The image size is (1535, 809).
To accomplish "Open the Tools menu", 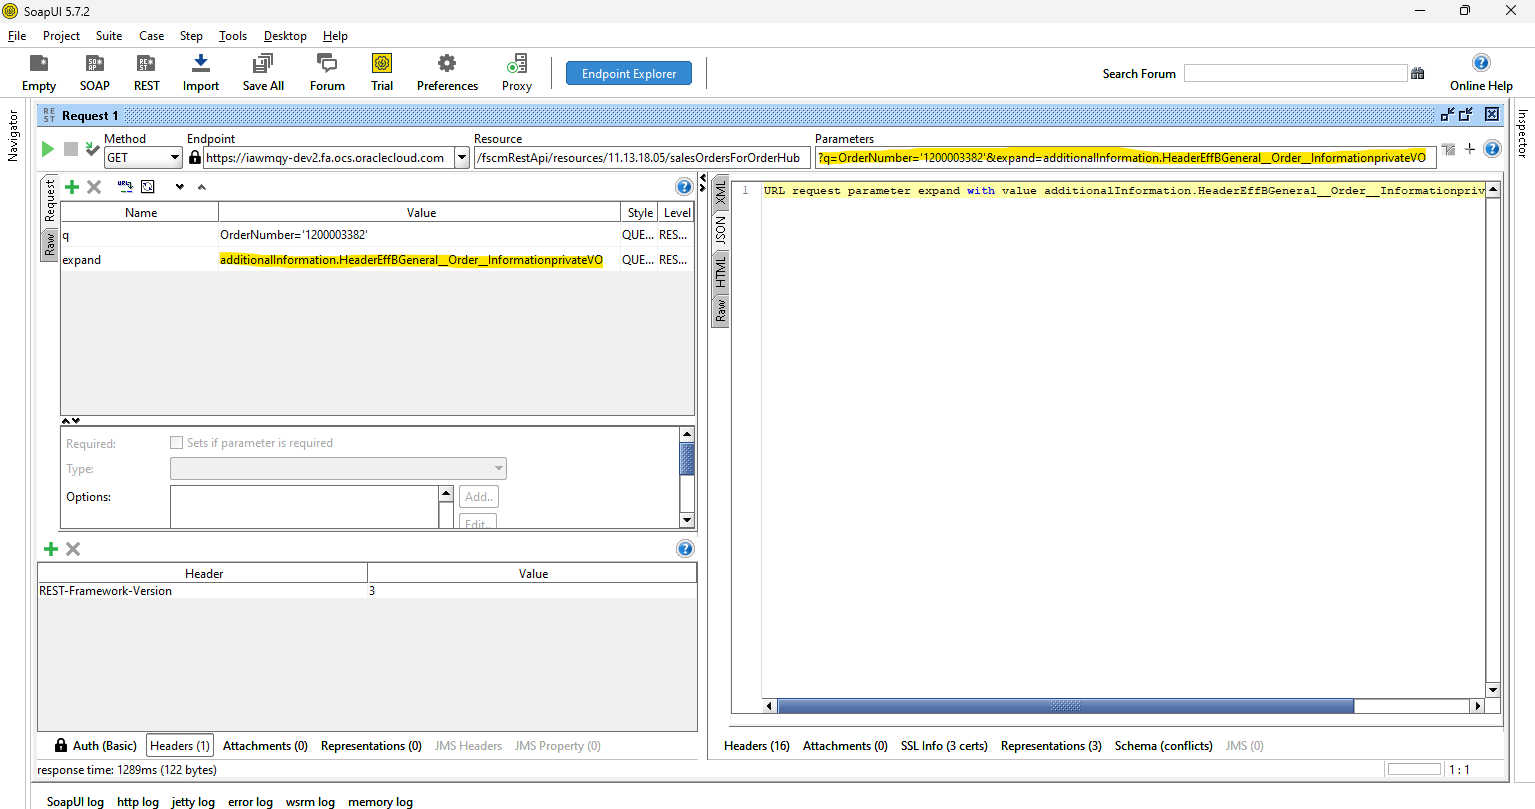I will [233, 36].
